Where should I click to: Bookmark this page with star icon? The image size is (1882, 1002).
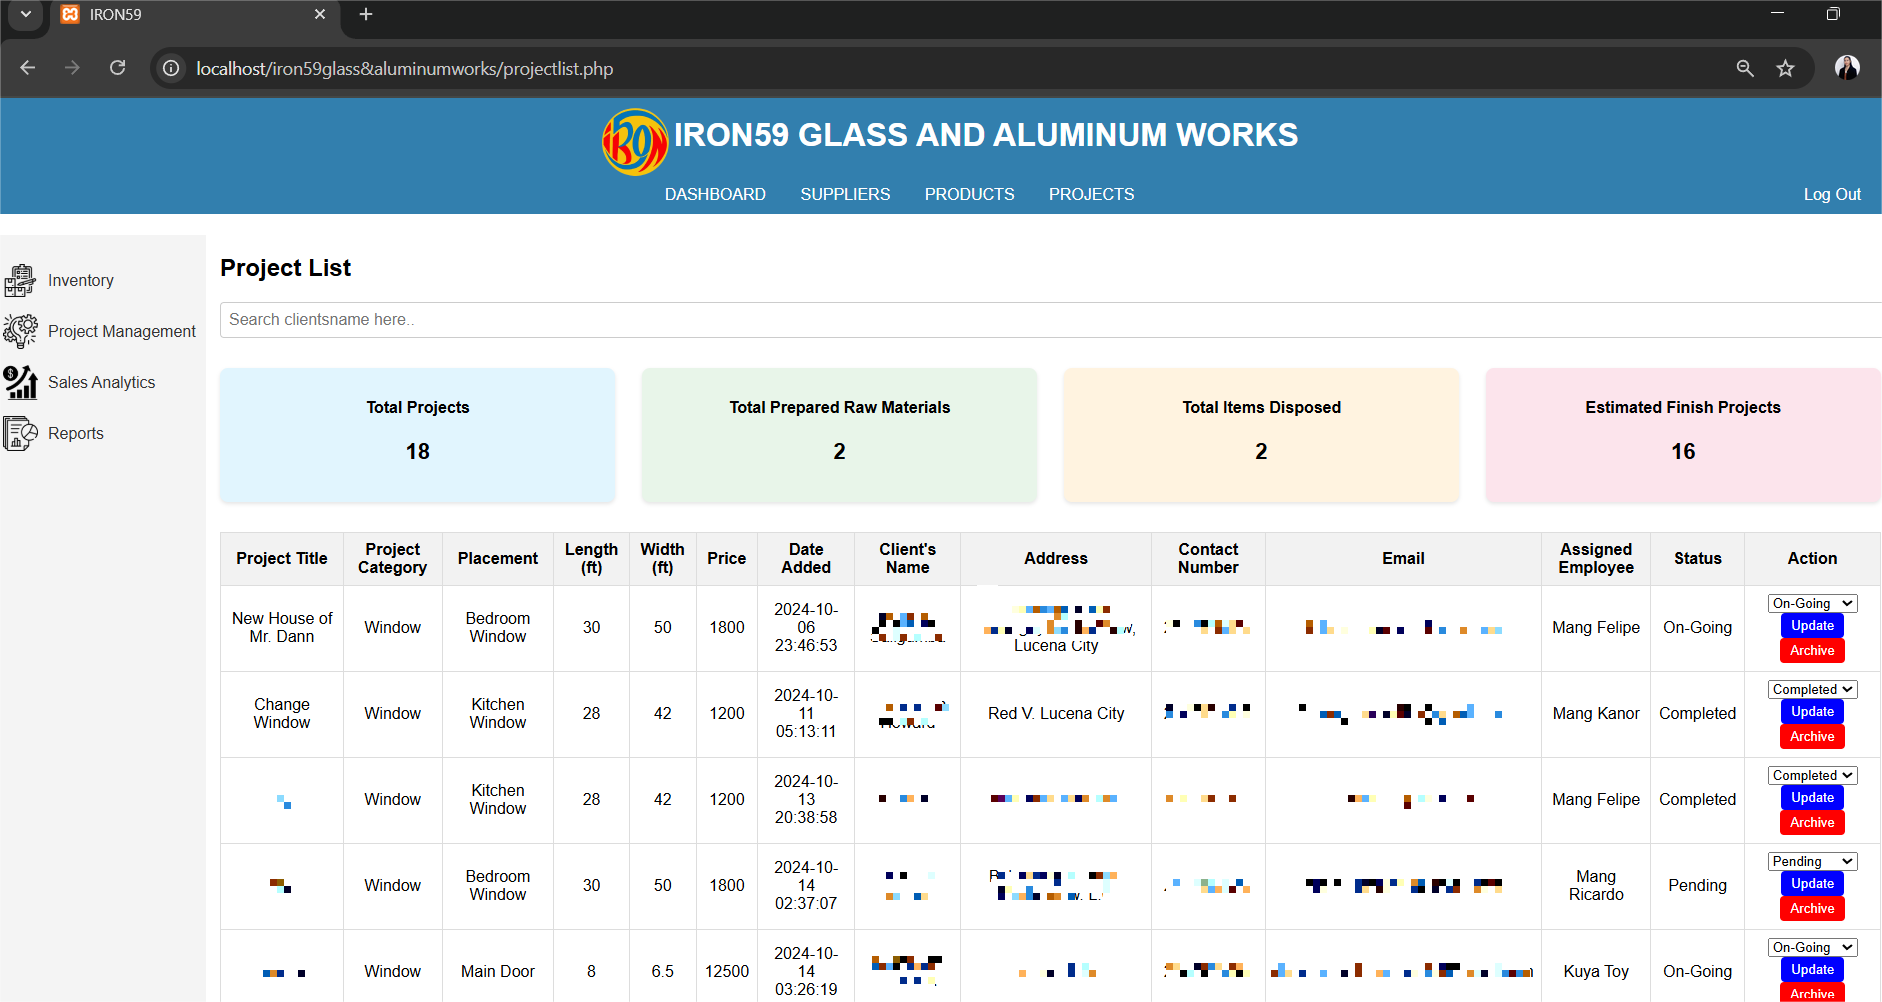pyautogui.click(x=1785, y=68)
